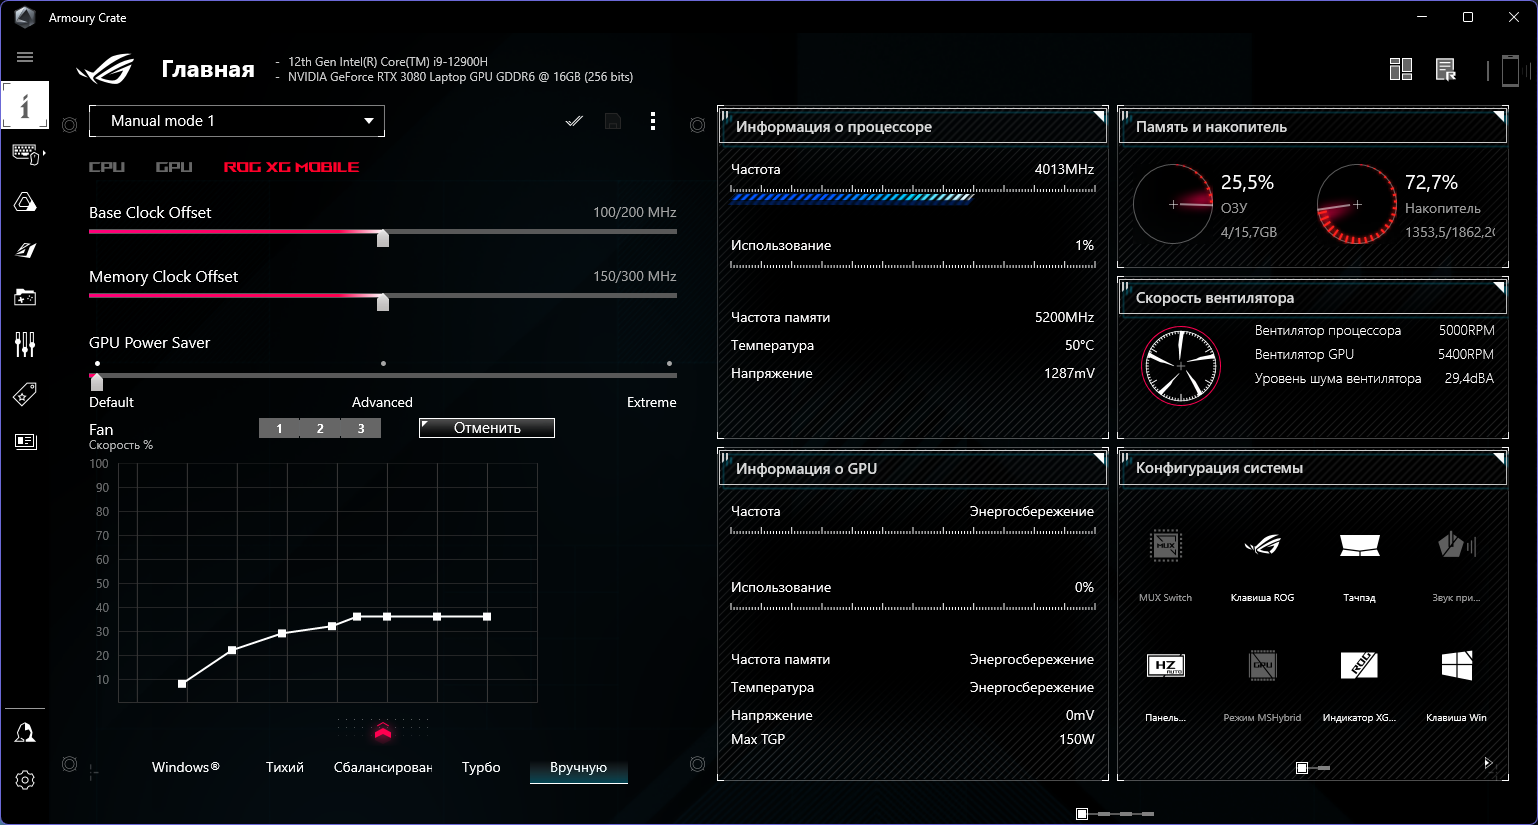Viewport: 1538px width, 825px height.
Task: Click the Накопитель storage usage gauge
Action: (x=1357, y=204)
